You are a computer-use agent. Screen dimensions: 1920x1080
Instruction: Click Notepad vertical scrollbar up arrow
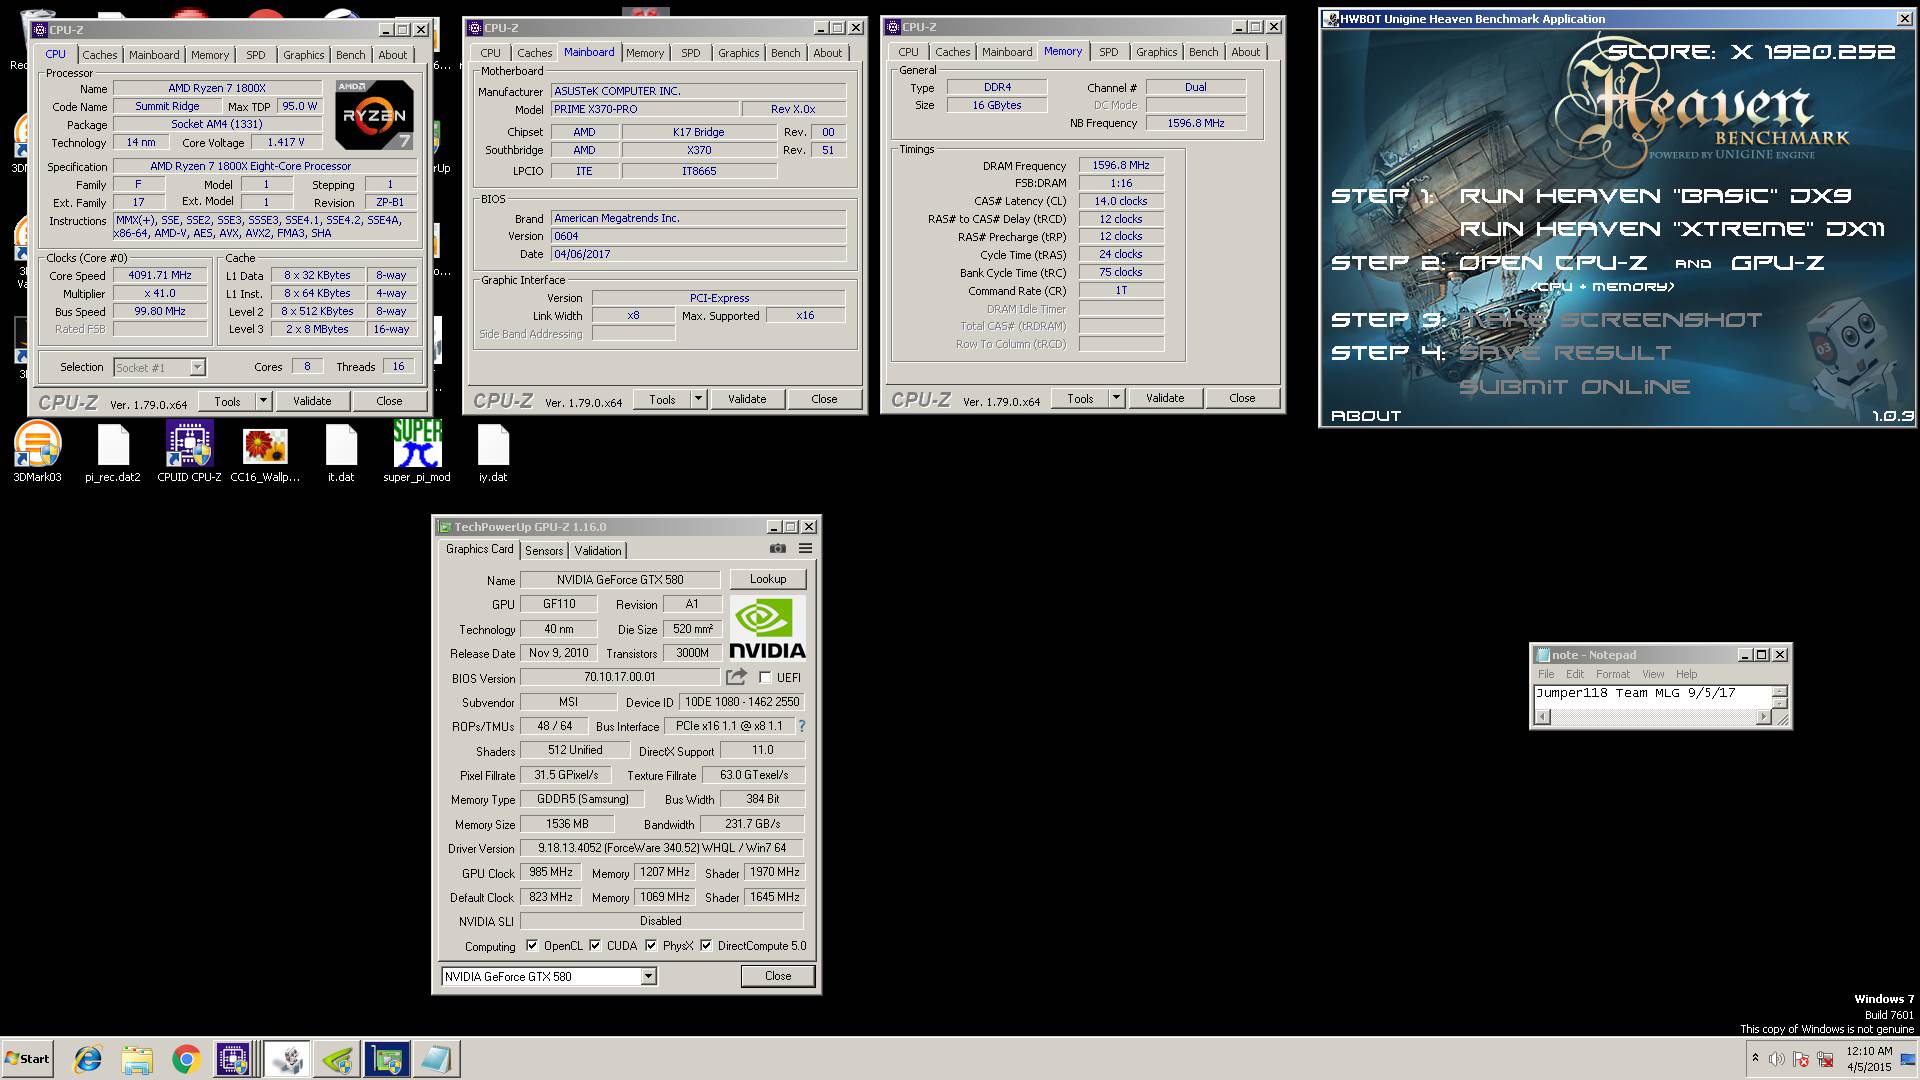(x=1779, y=691)
